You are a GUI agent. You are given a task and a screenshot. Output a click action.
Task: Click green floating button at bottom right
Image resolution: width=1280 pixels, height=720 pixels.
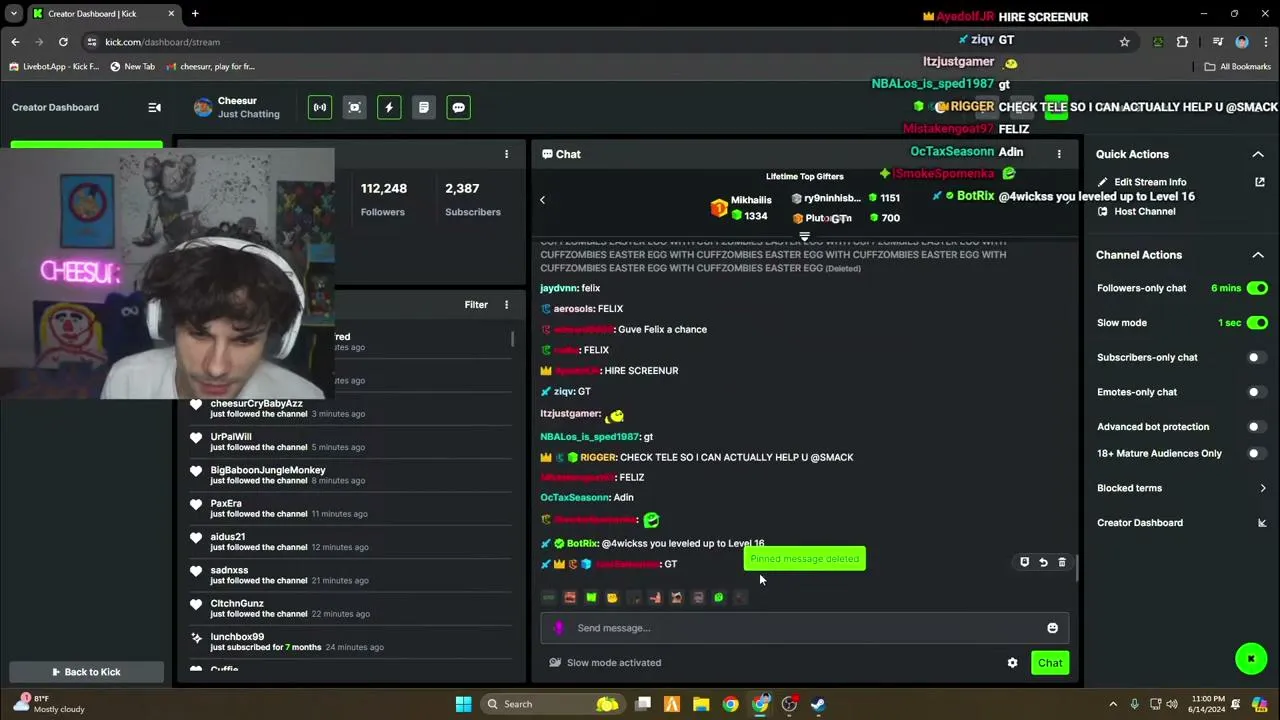tap(1251, 658)
